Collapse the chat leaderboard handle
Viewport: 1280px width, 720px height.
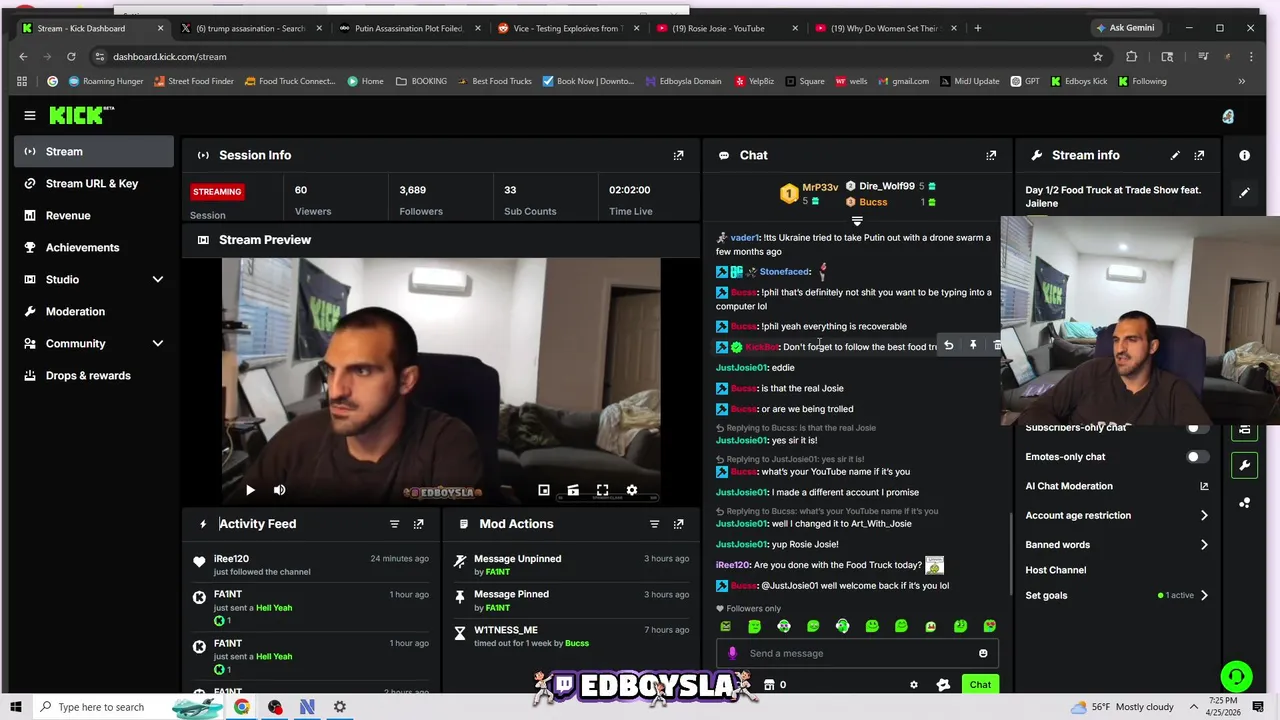coord(857,221)
